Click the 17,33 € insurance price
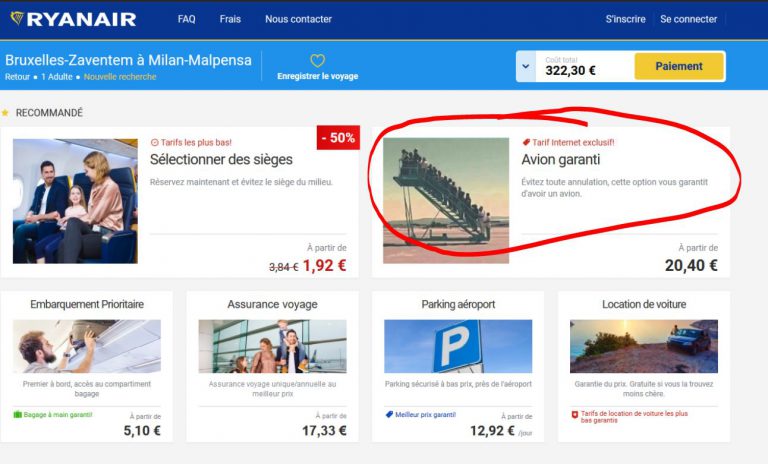This screenshot has width=768, height=464. (324, 431)
